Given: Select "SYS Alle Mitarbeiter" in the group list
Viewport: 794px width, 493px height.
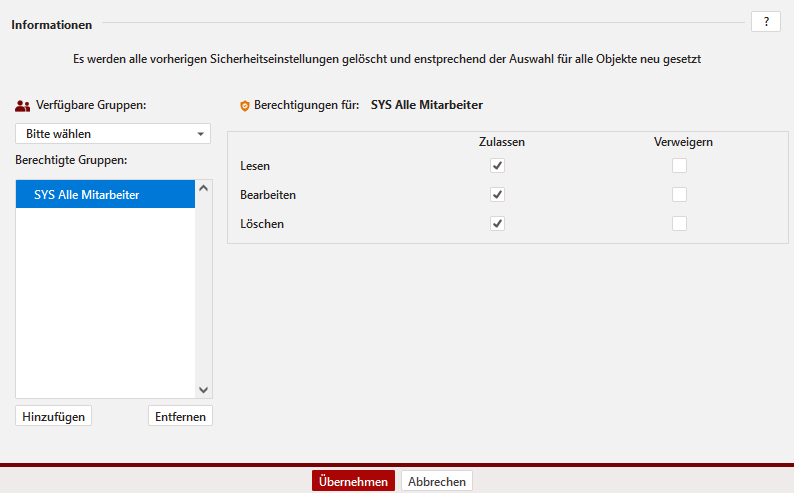Looking at the screenshot, I should coord(105,195).
